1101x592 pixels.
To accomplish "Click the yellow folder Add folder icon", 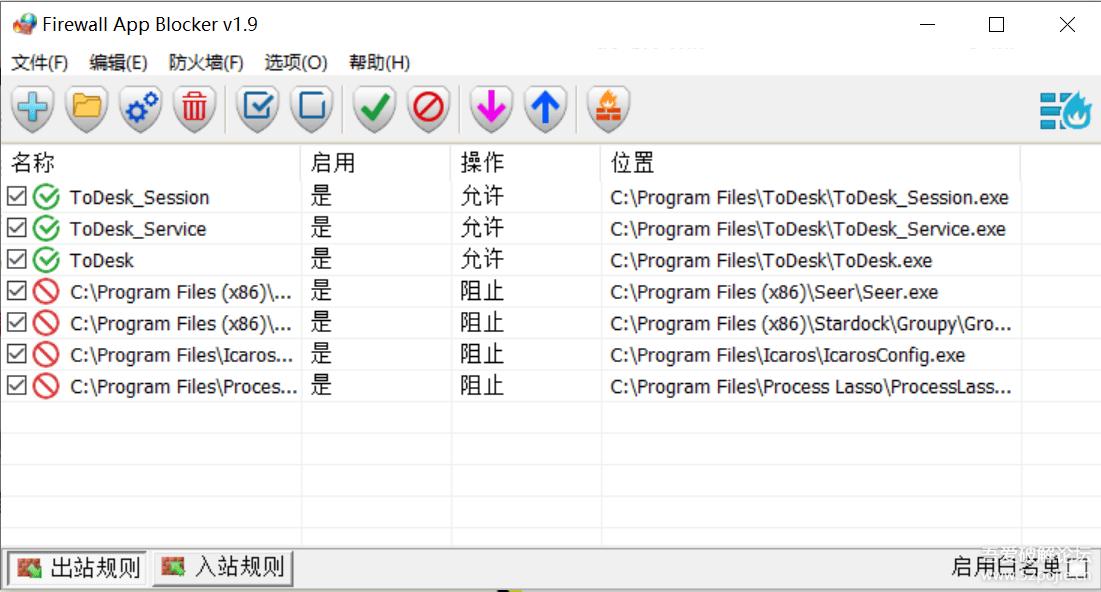I will pos(86,109).
